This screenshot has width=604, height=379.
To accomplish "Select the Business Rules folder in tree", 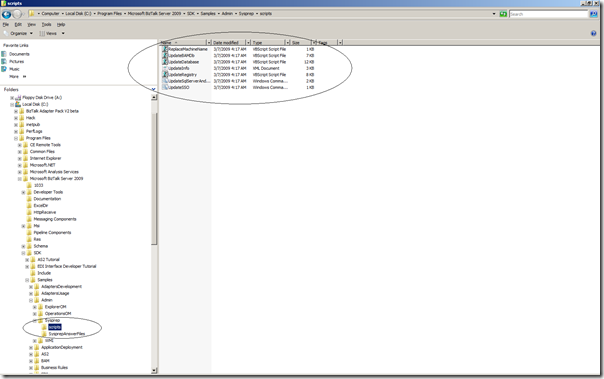I will click(54, 368).
